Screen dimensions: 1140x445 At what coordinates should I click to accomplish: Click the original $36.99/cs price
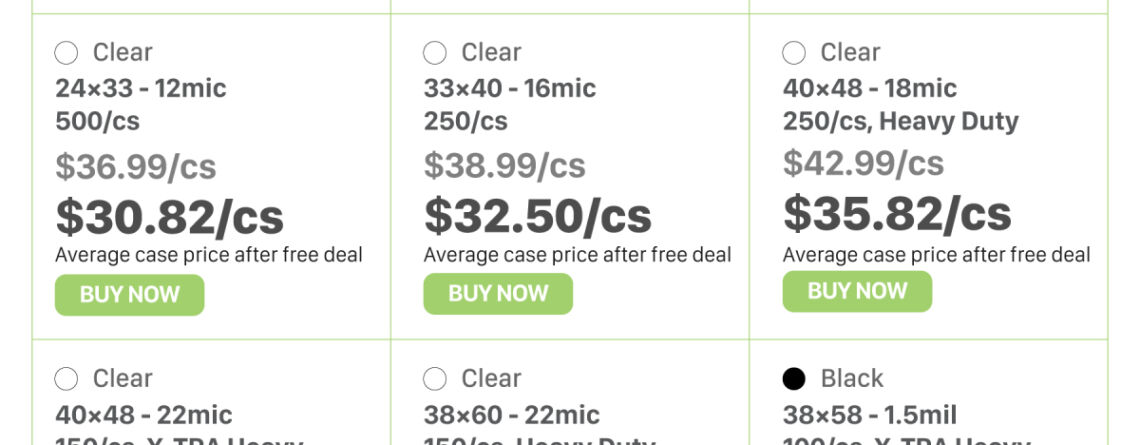pyautogui.click(x=136, y=166)
